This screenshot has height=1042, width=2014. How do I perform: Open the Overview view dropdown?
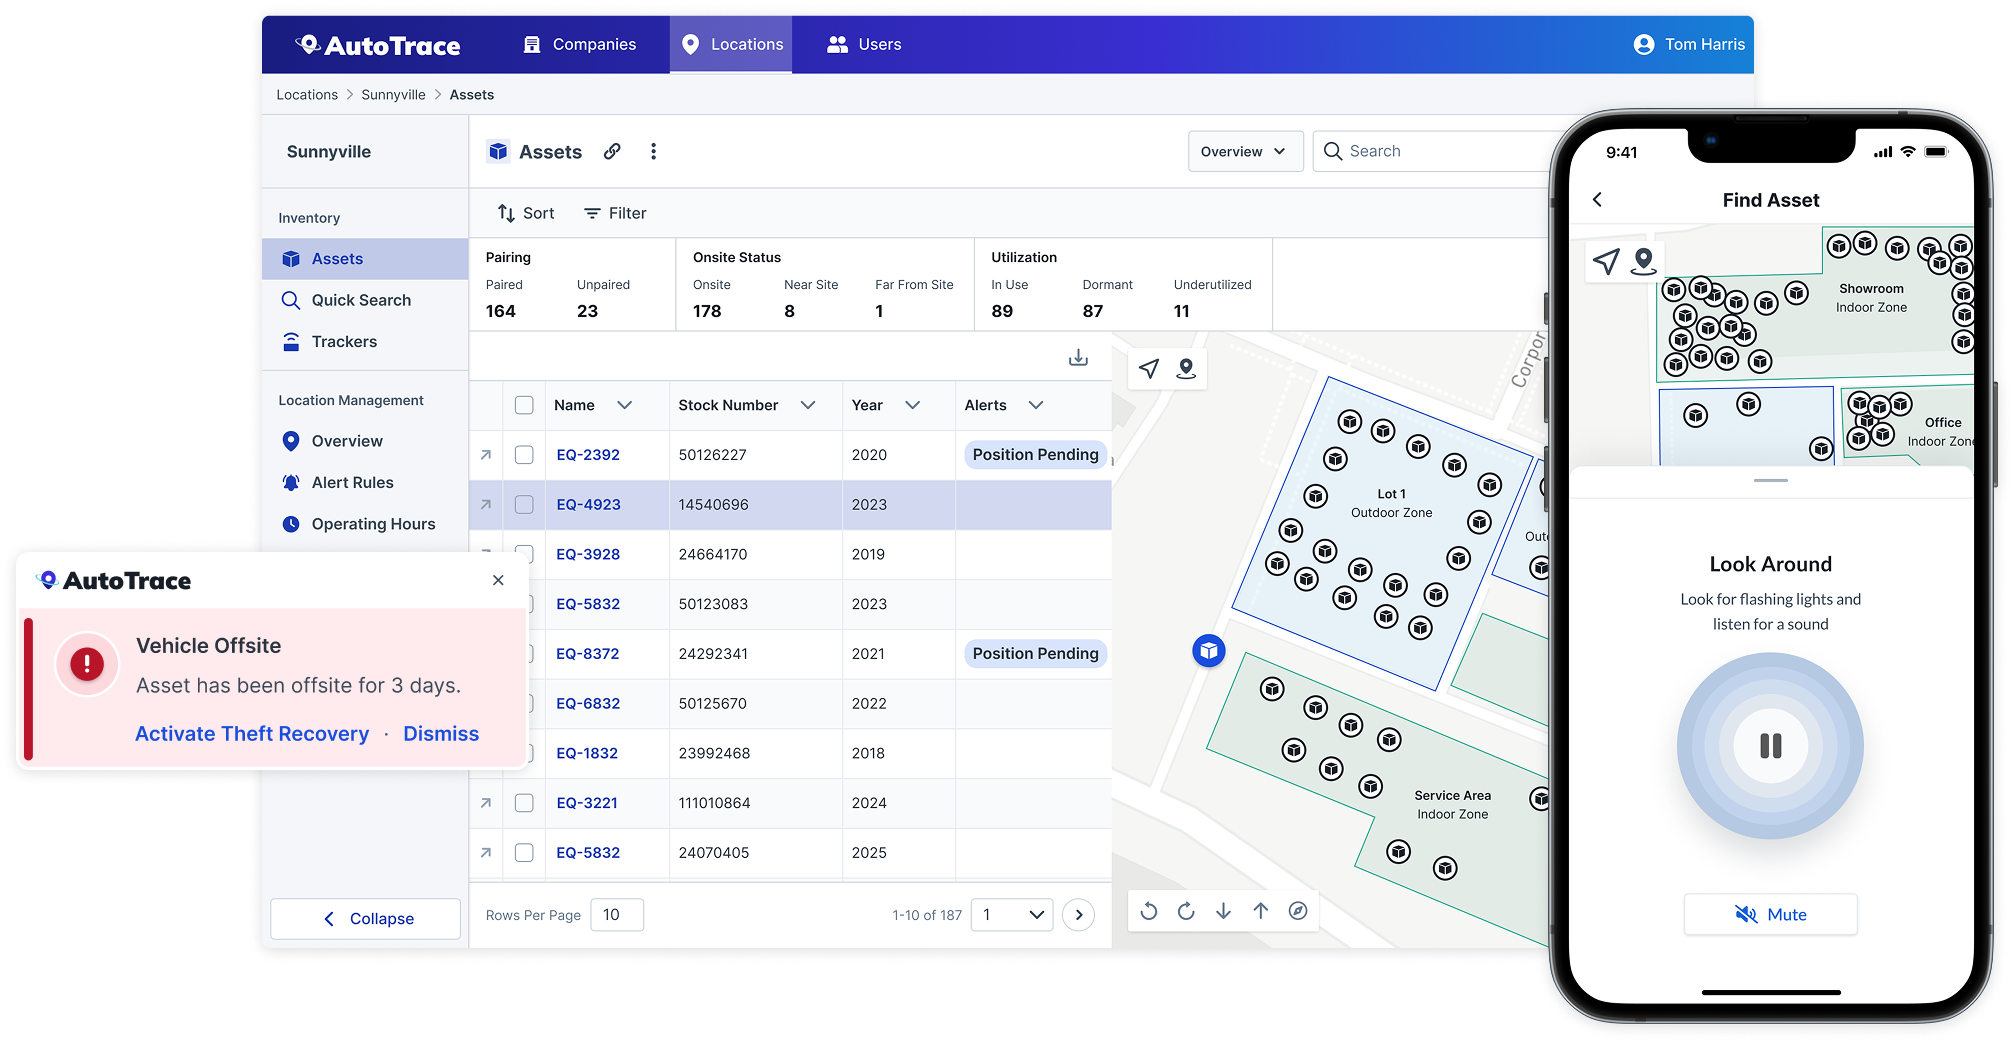point(1245,151)
